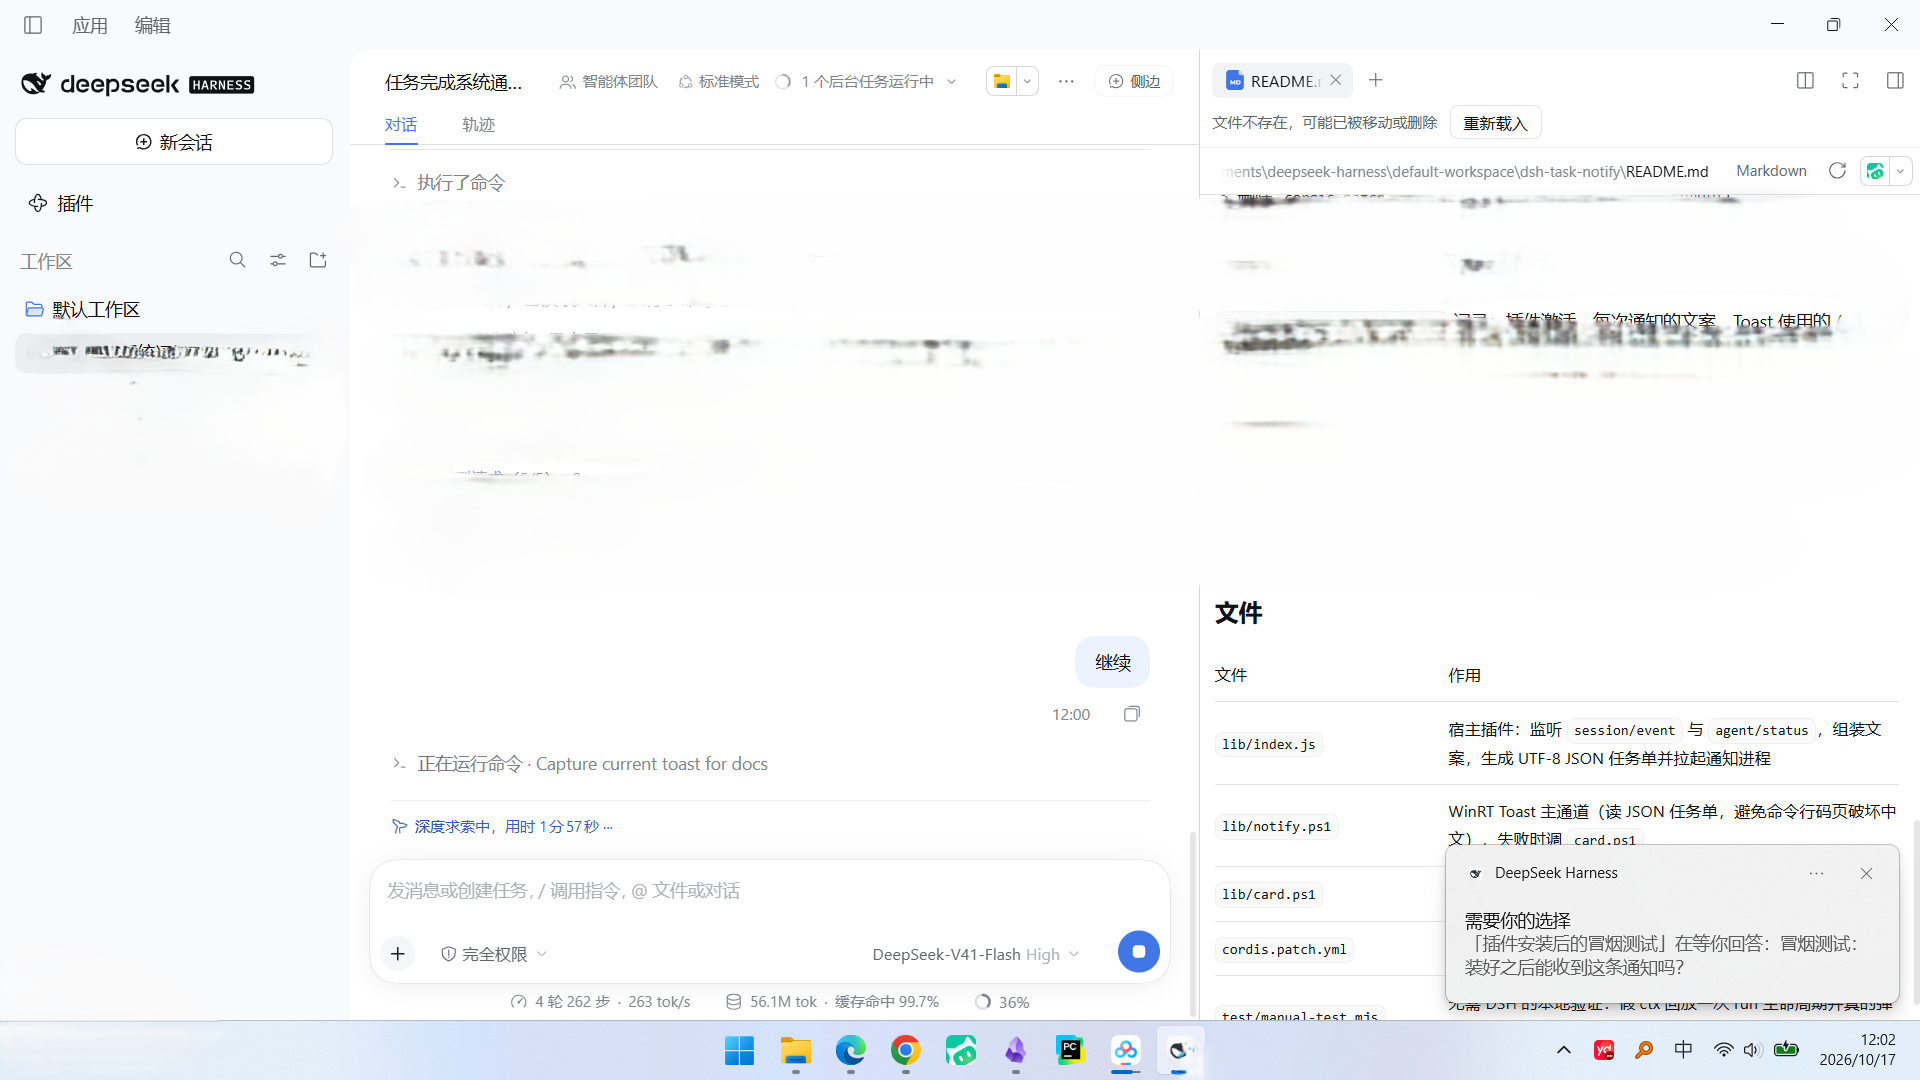Start a new chat with 新会话
1920x1080 pixels.
click(x=174, y=142)
